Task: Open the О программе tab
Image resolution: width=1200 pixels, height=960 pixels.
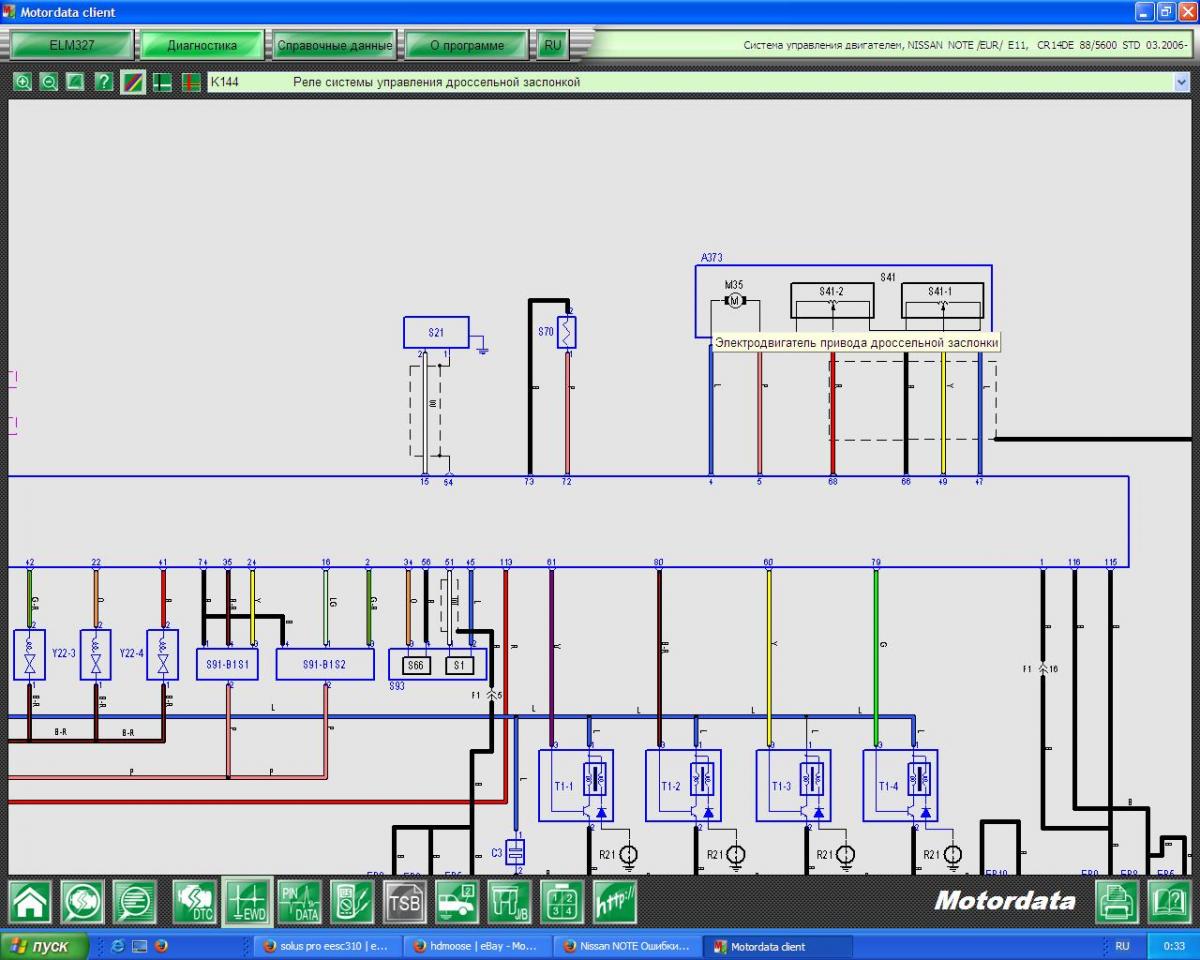Action: [x=466, y=45]
